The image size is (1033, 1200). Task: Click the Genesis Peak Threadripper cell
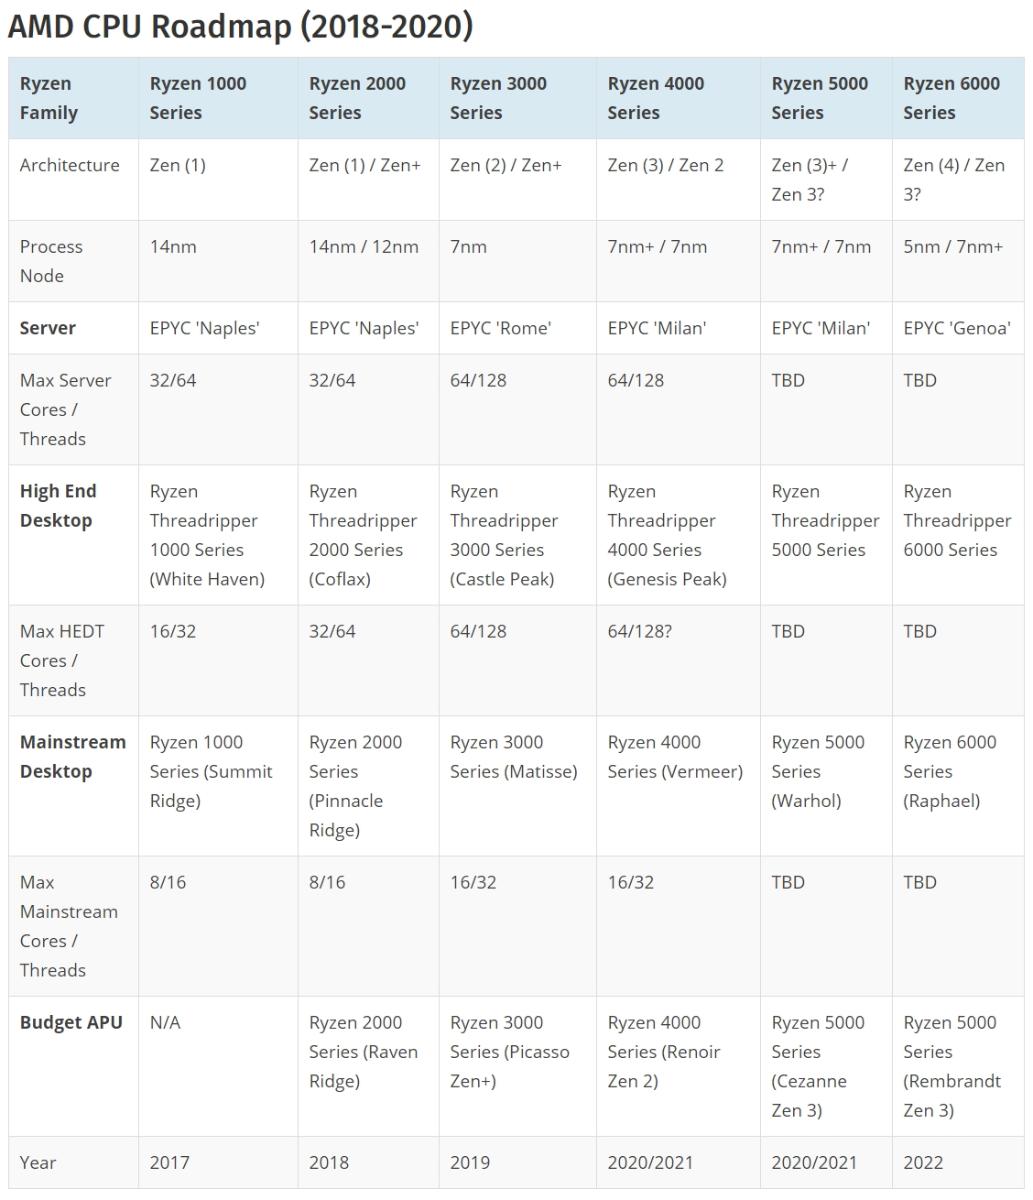coord(667,535)
